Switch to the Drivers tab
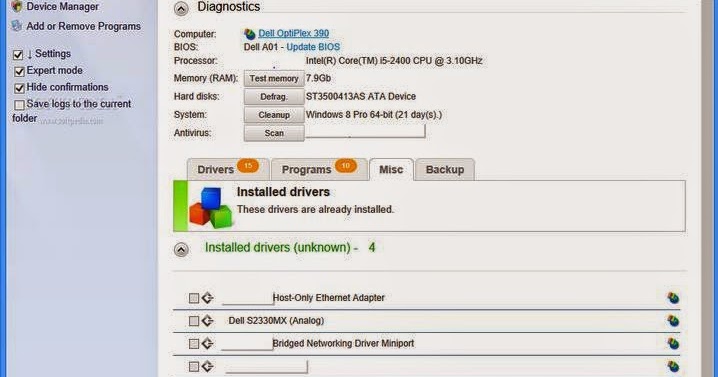718x377 pixels. click(228, 169)
